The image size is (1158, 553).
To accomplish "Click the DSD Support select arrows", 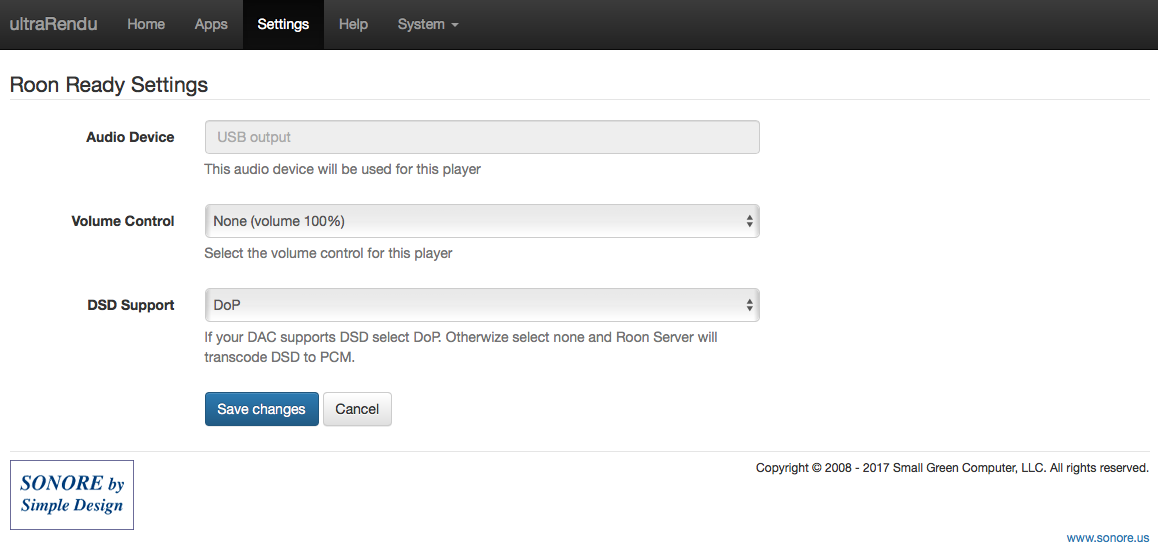I will point(749,304).
